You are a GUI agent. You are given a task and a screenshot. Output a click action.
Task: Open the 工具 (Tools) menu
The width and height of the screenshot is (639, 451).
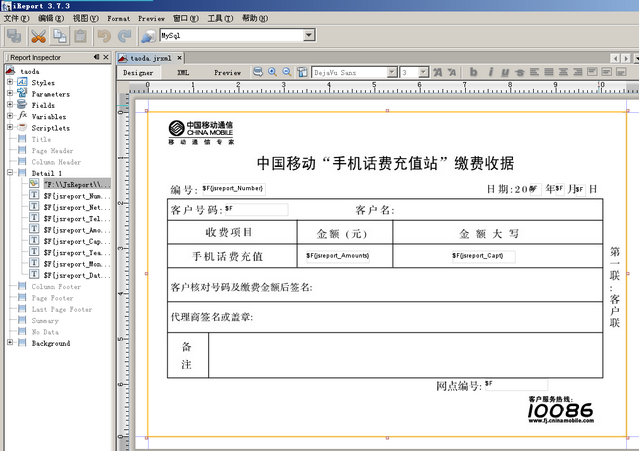coord(220,18)
